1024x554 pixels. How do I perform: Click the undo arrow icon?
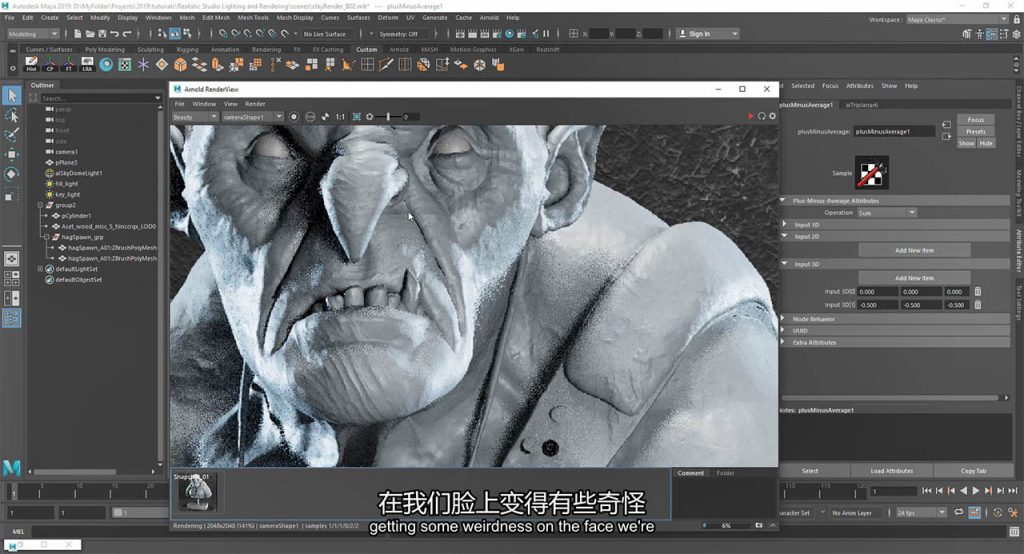[x=114, y=33]
